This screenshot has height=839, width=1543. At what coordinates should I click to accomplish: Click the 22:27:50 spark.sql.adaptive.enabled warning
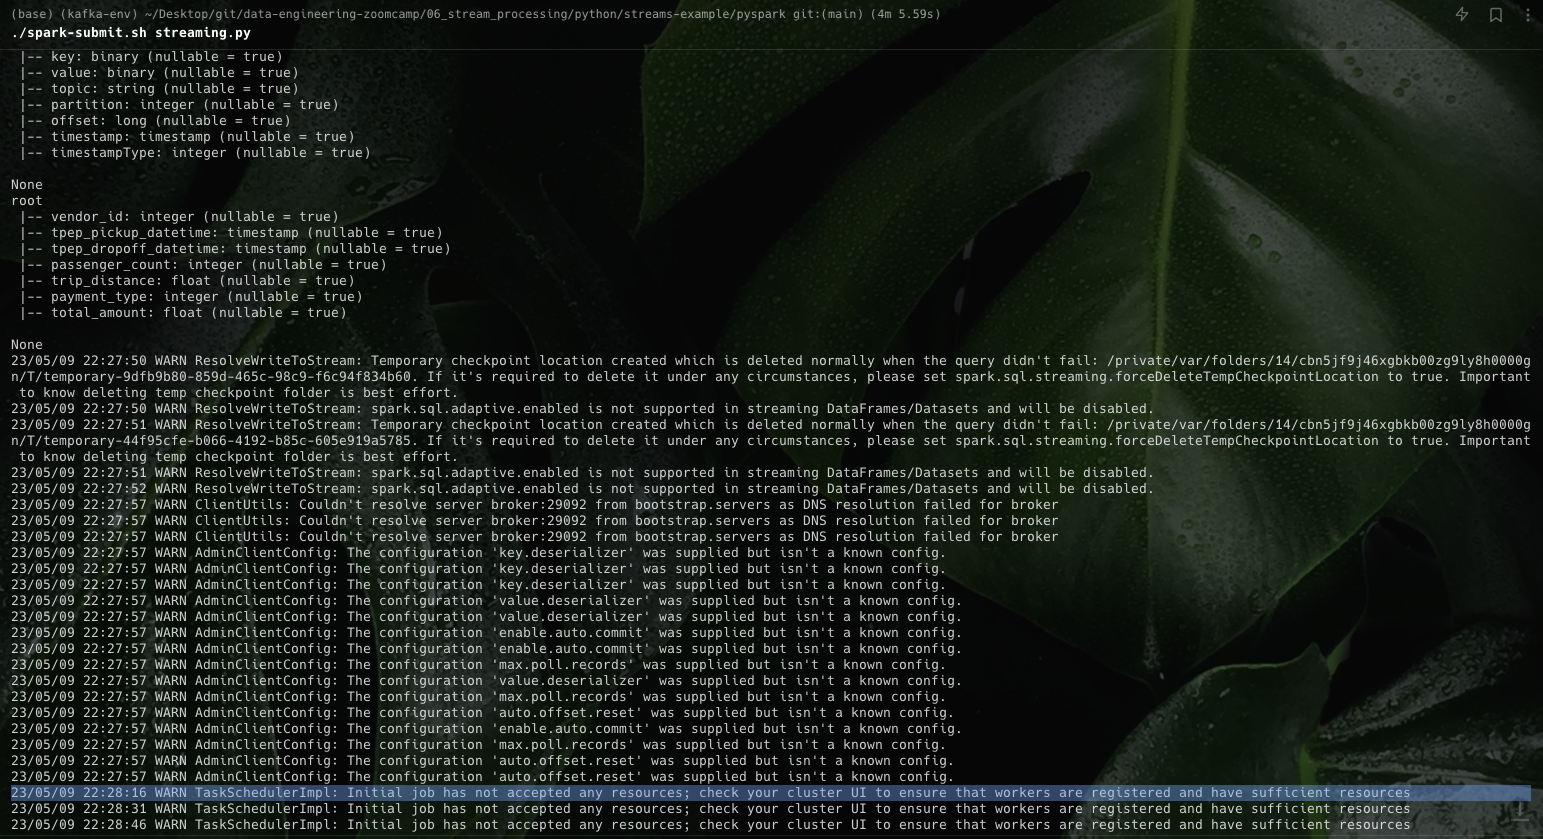[583, 409]
